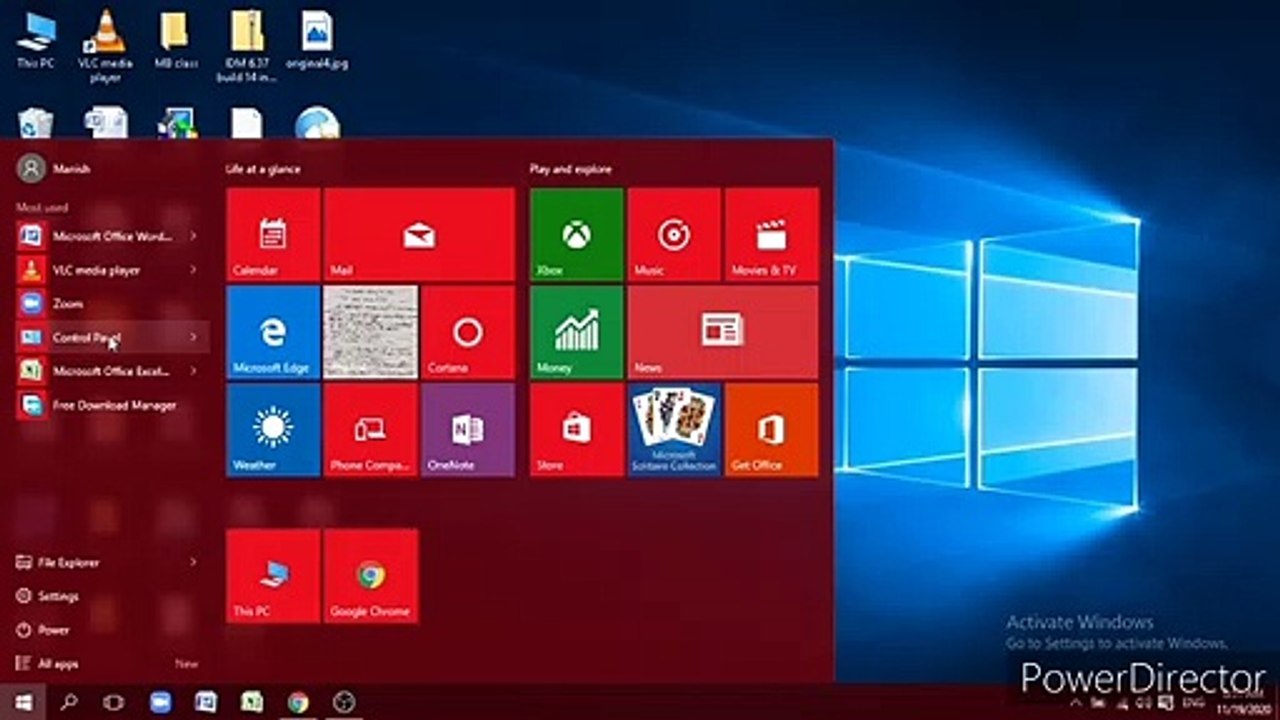Image resolution: width=1280 pixels, height=720 pixels.
Task: Open VLC media player desktop shortcut
Action: tap(105, 46)
